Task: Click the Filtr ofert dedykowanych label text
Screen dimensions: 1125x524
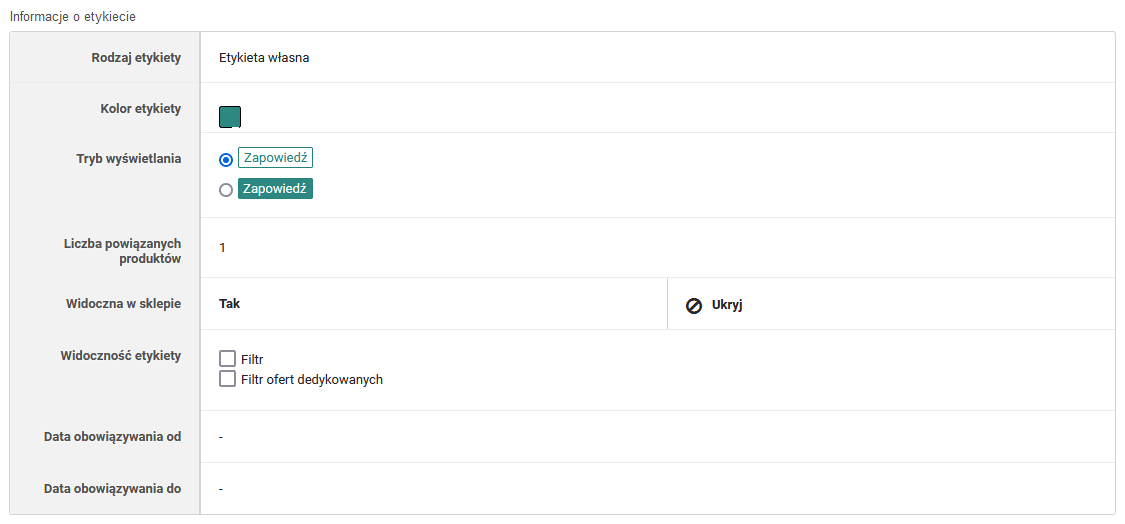Action: [312, 380]
